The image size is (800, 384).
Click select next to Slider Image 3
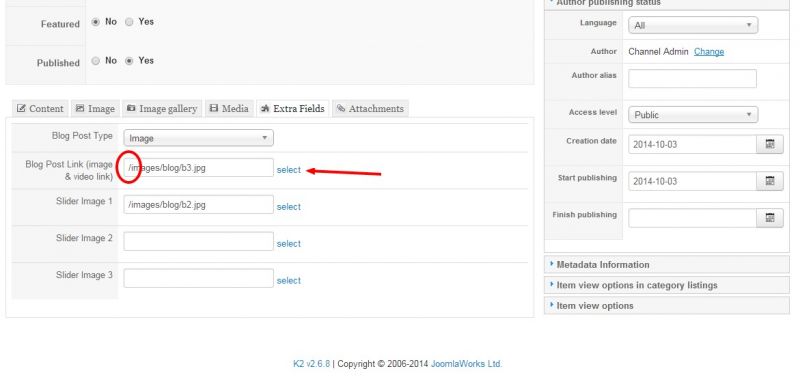289,280
